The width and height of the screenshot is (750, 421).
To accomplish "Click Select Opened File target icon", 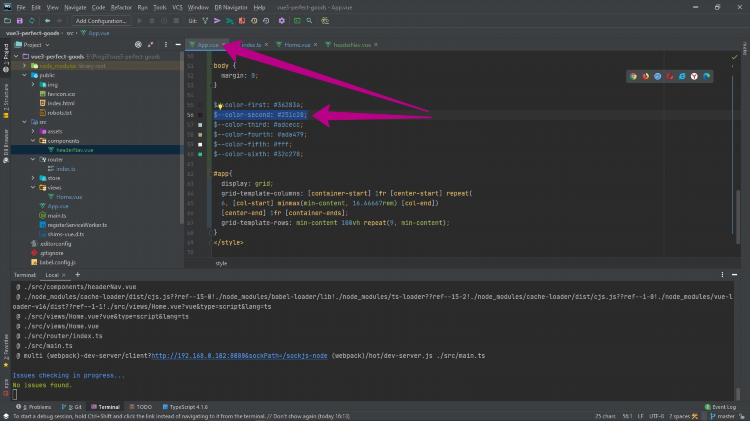I will pos(138,44).
